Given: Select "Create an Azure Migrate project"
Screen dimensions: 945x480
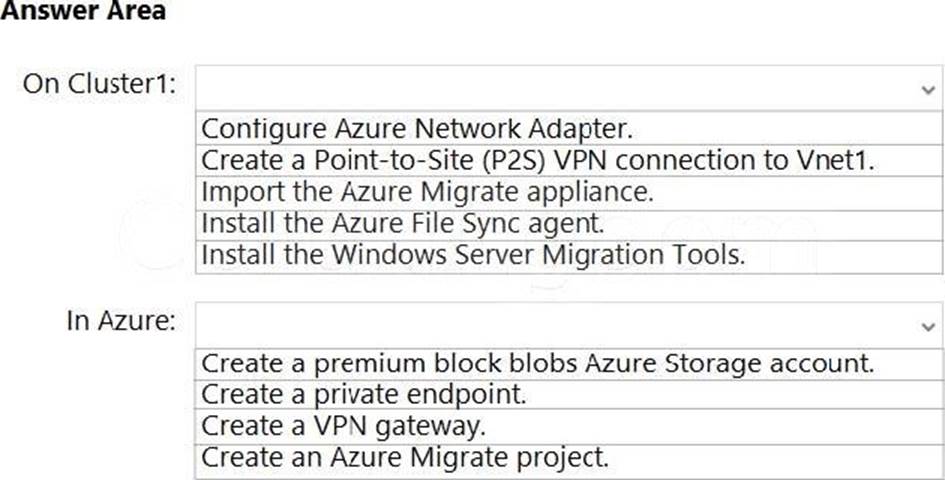Looking at the screenshot, I should pos(404,458).
